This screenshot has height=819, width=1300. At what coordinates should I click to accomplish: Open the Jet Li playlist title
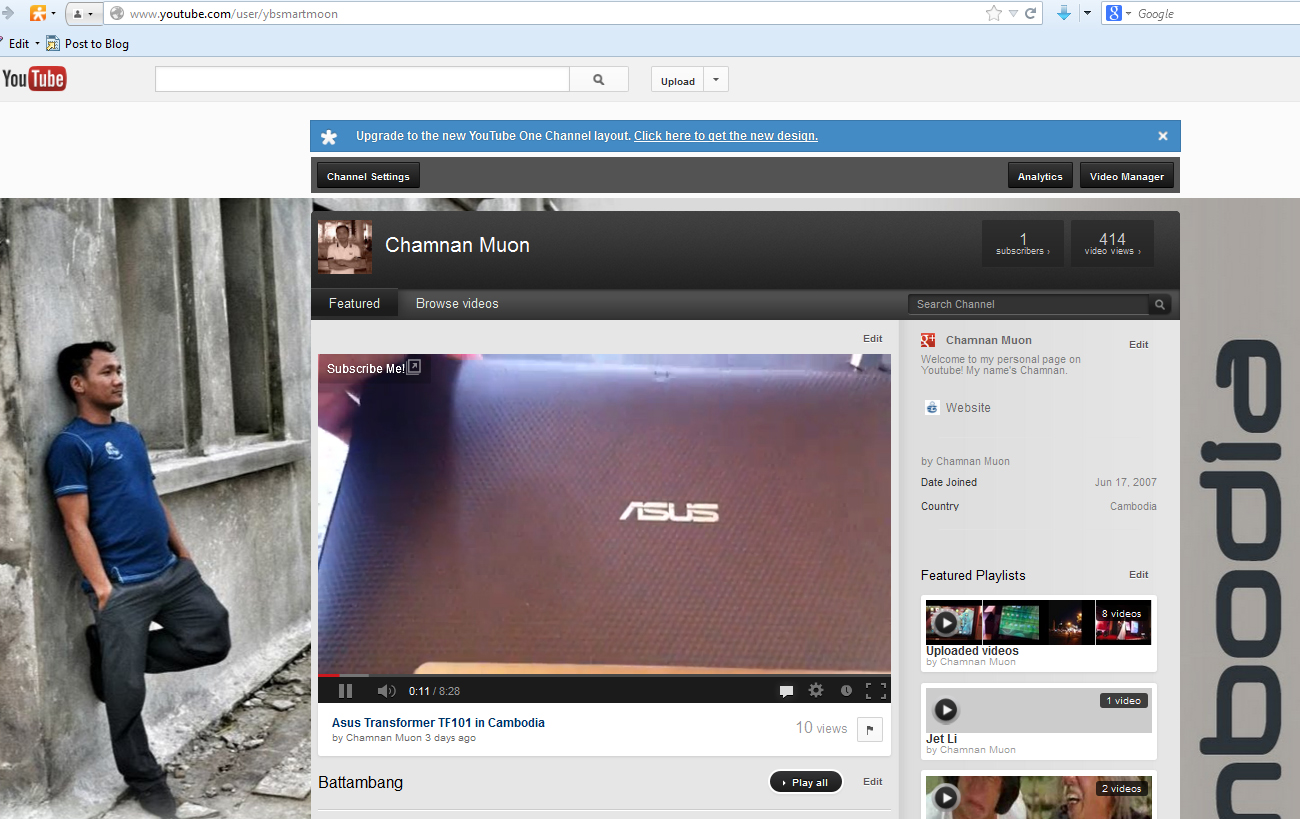pos(943,739)
